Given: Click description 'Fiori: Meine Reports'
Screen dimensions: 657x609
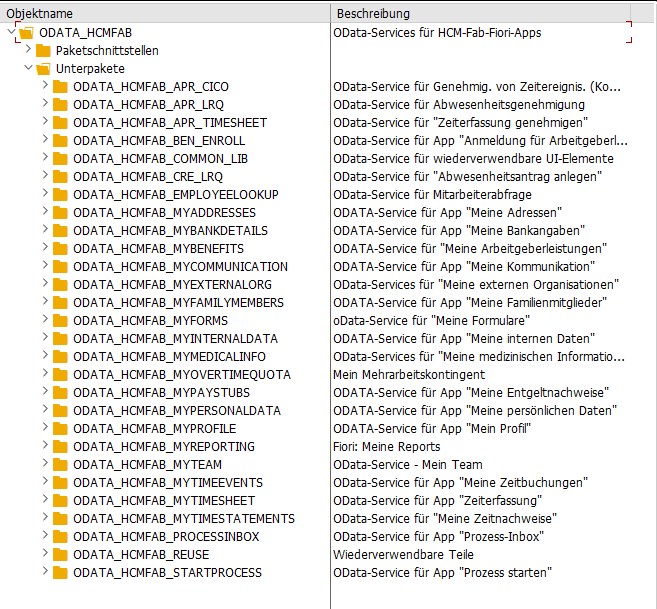Looking at the screenshot, I should pos(387,447).
